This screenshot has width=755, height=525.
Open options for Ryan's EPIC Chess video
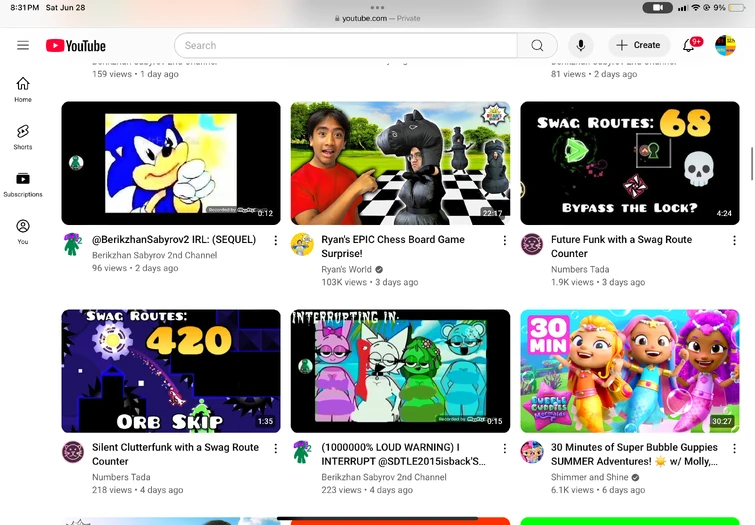point(505,240)
